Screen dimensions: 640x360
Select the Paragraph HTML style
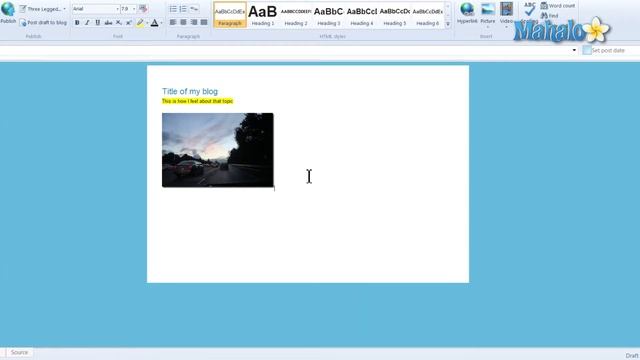click(x=230, y=15)
